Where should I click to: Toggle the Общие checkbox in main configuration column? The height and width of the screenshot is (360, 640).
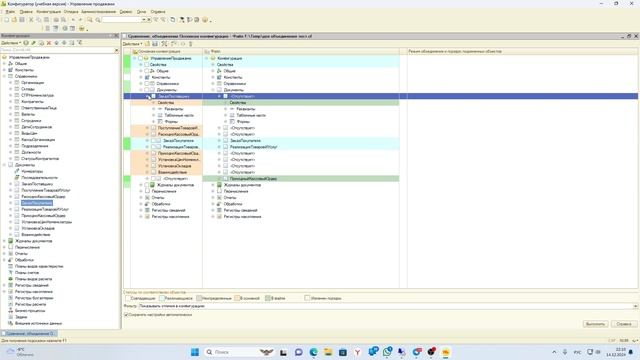146,71
